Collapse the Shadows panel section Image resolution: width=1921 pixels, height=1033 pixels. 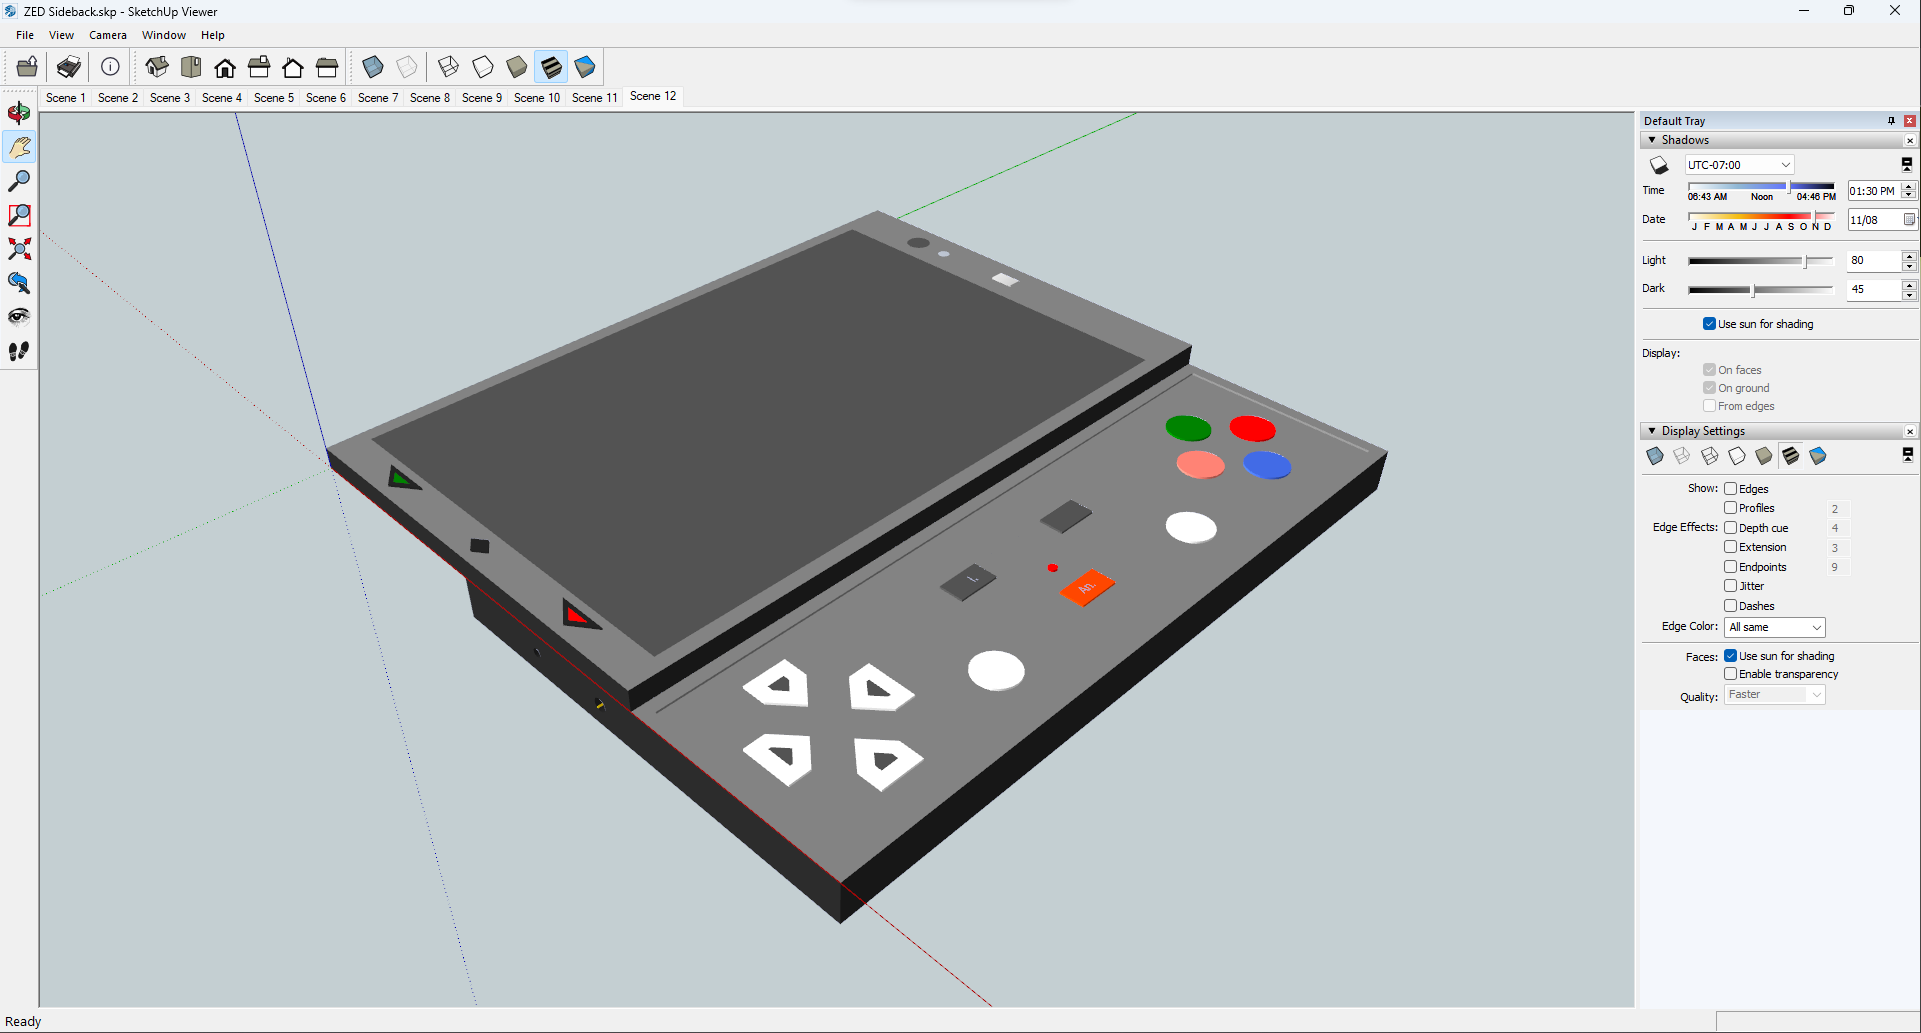[1652, 140]
